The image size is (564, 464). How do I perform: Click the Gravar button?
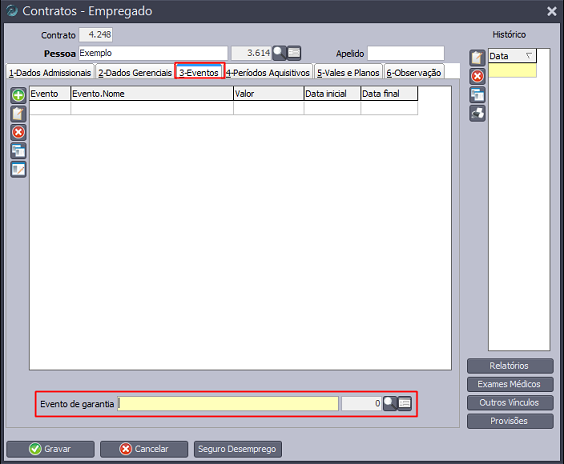click(50, 449)
